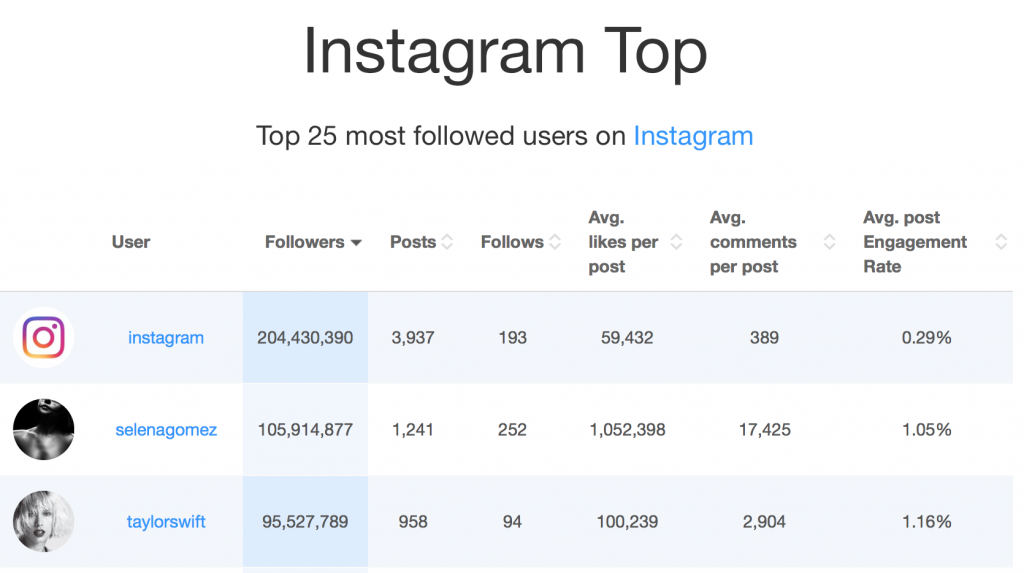Click the Instagram logo profile picture
The height and width of the screenshot is (573, 1024).
(43, 337)
